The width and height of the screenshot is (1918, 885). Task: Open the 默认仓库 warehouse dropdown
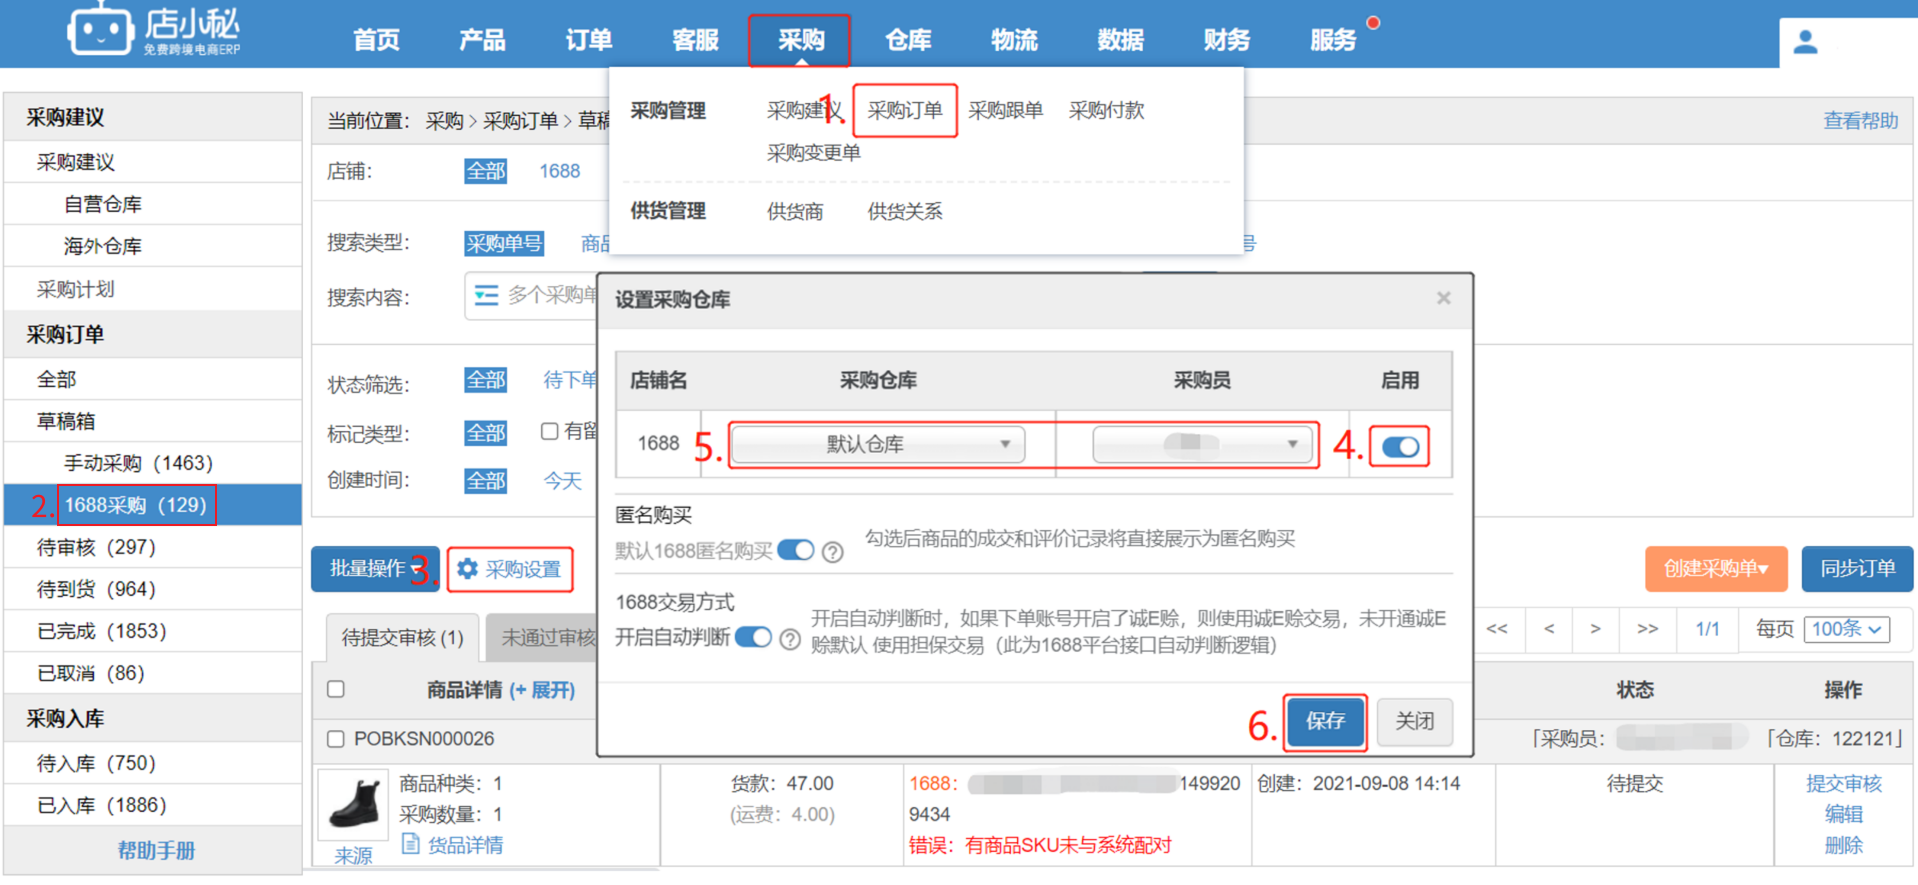(x=878, y=444)
